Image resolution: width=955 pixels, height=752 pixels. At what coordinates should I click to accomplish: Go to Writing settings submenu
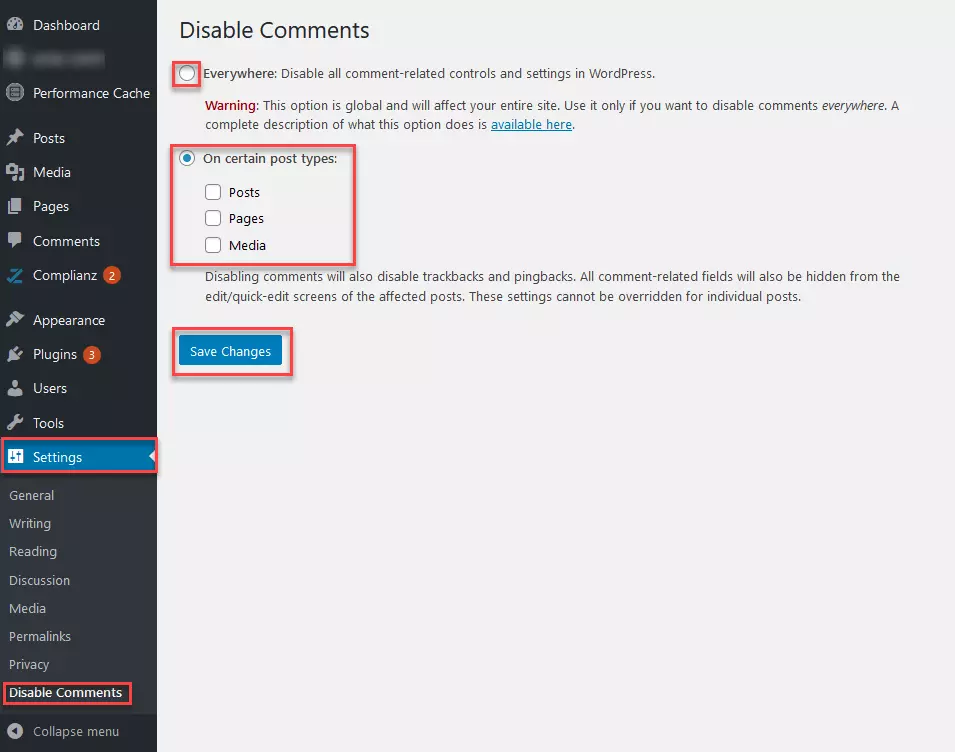tap(30, 523)
